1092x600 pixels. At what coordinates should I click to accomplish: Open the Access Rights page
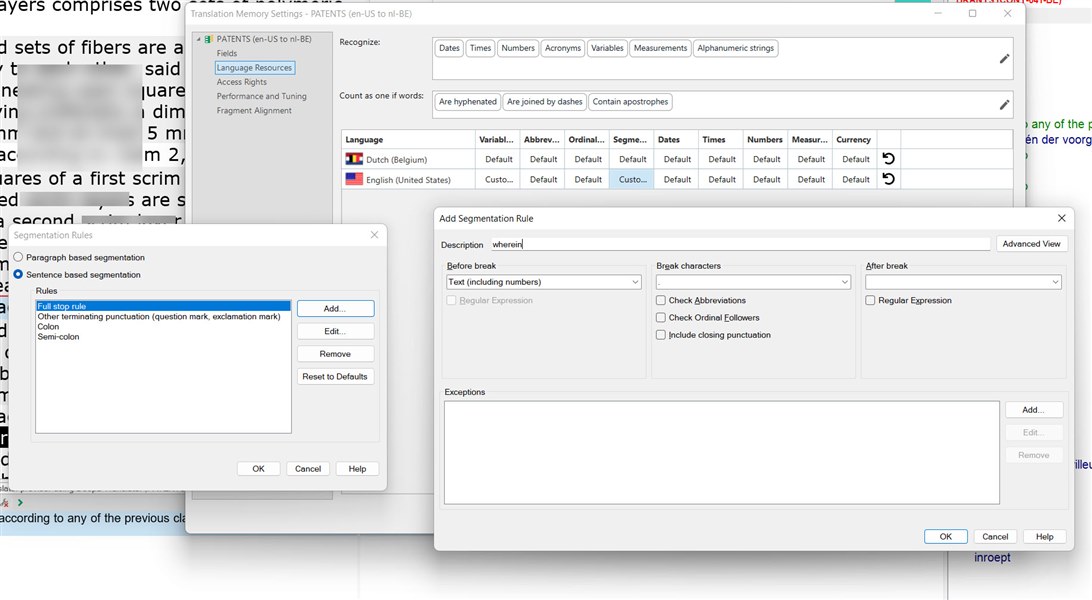tap(243, 82)
